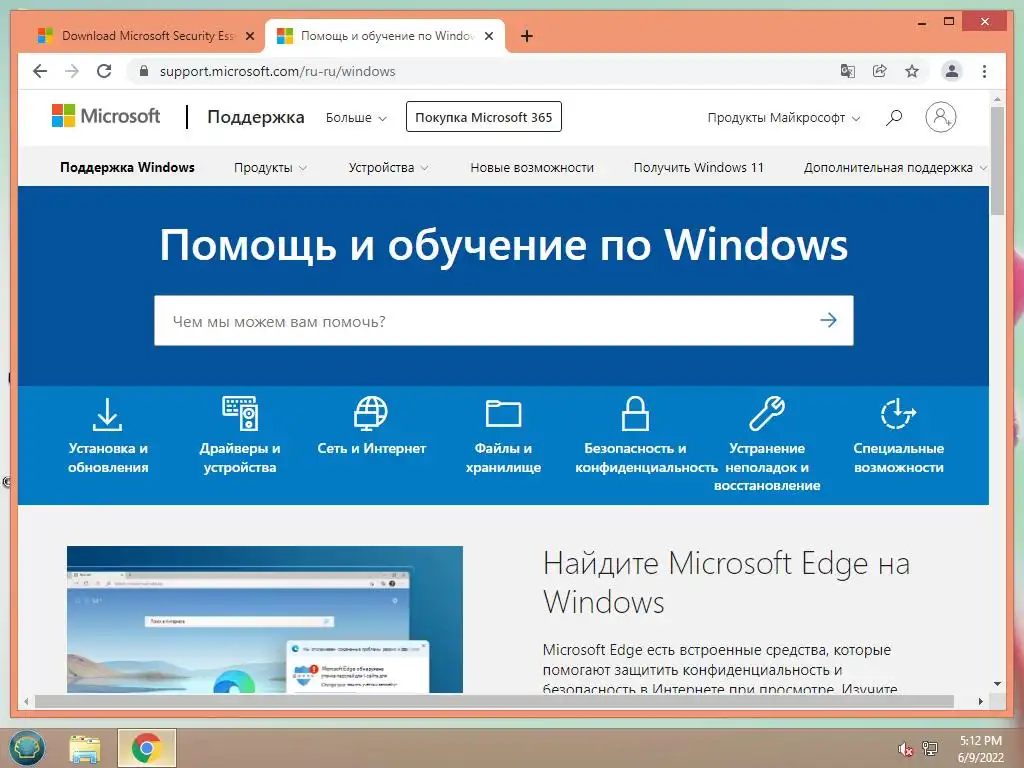Click the share page icon
1024x768 pixels.
tap(880, 71)
